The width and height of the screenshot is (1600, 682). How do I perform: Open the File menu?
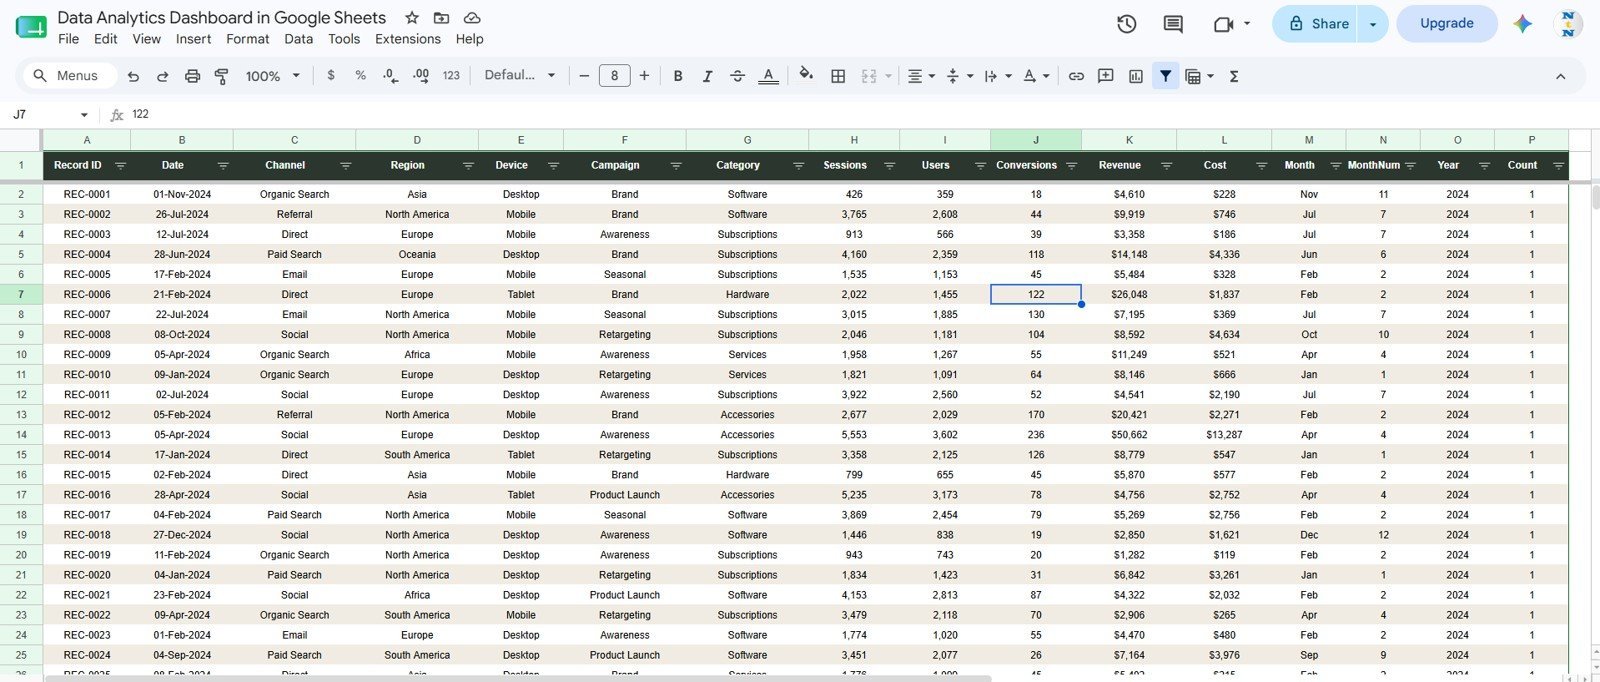(x=69, y=39)
